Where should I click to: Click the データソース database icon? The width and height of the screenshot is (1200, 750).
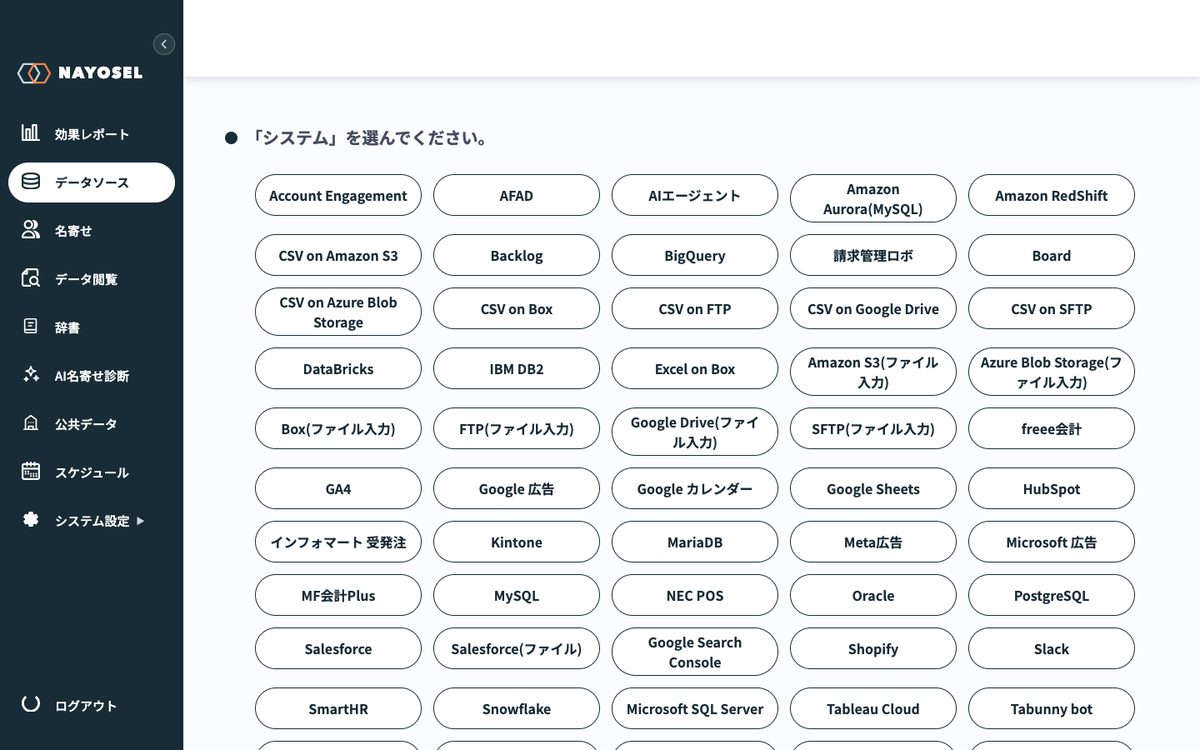tap(31, 182)
